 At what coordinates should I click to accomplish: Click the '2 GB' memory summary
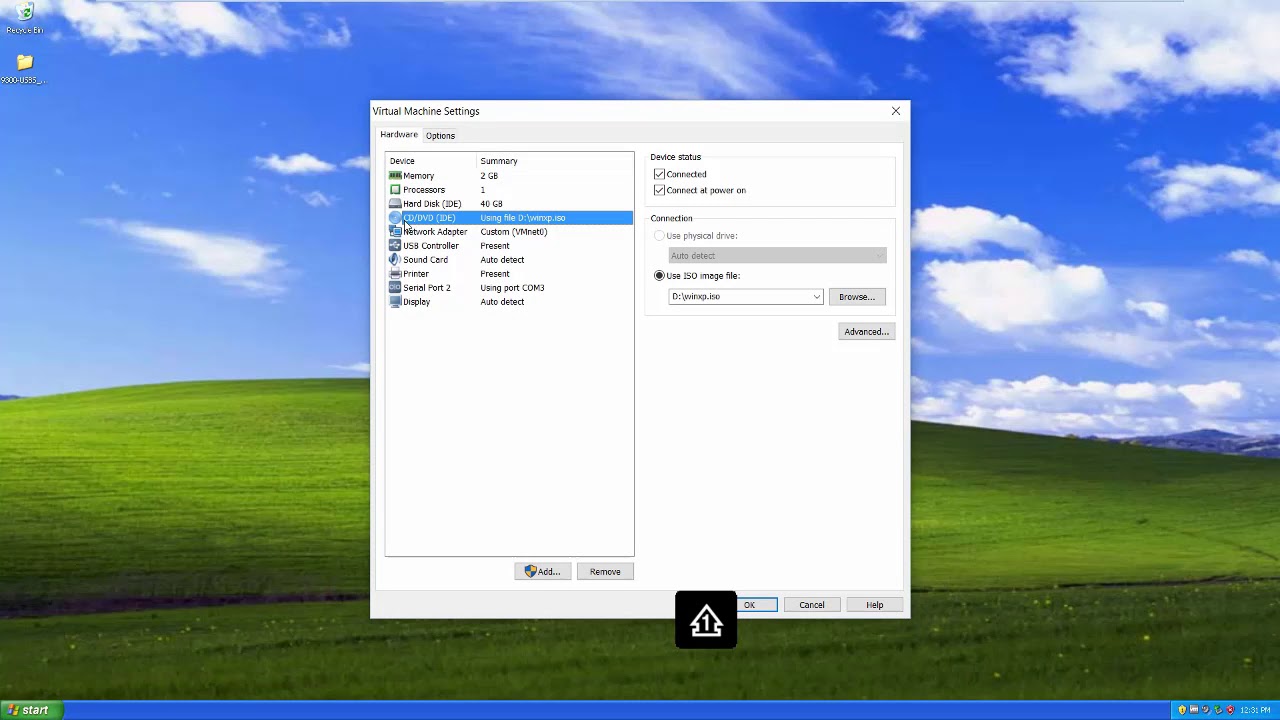[x=489, y=176]
